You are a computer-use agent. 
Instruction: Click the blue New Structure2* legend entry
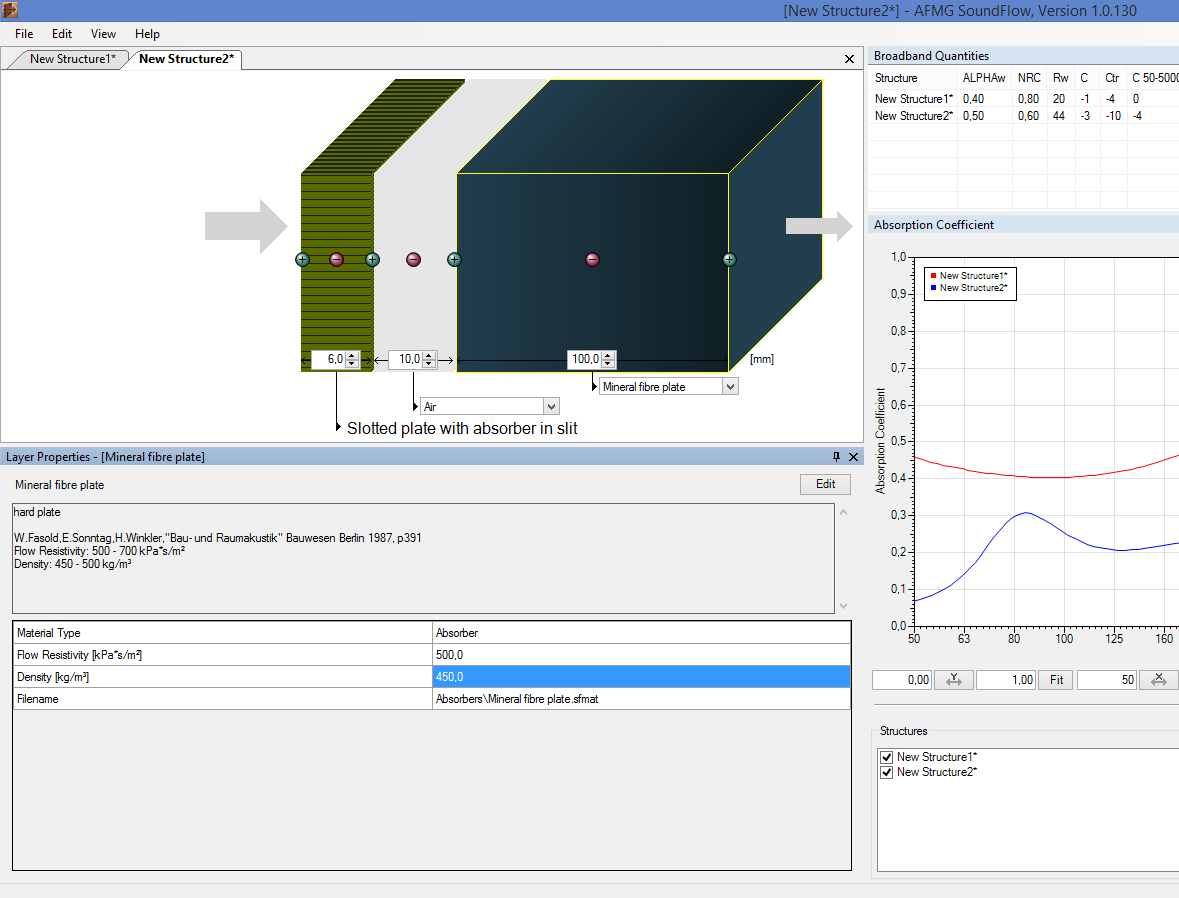tap(968, 288)
